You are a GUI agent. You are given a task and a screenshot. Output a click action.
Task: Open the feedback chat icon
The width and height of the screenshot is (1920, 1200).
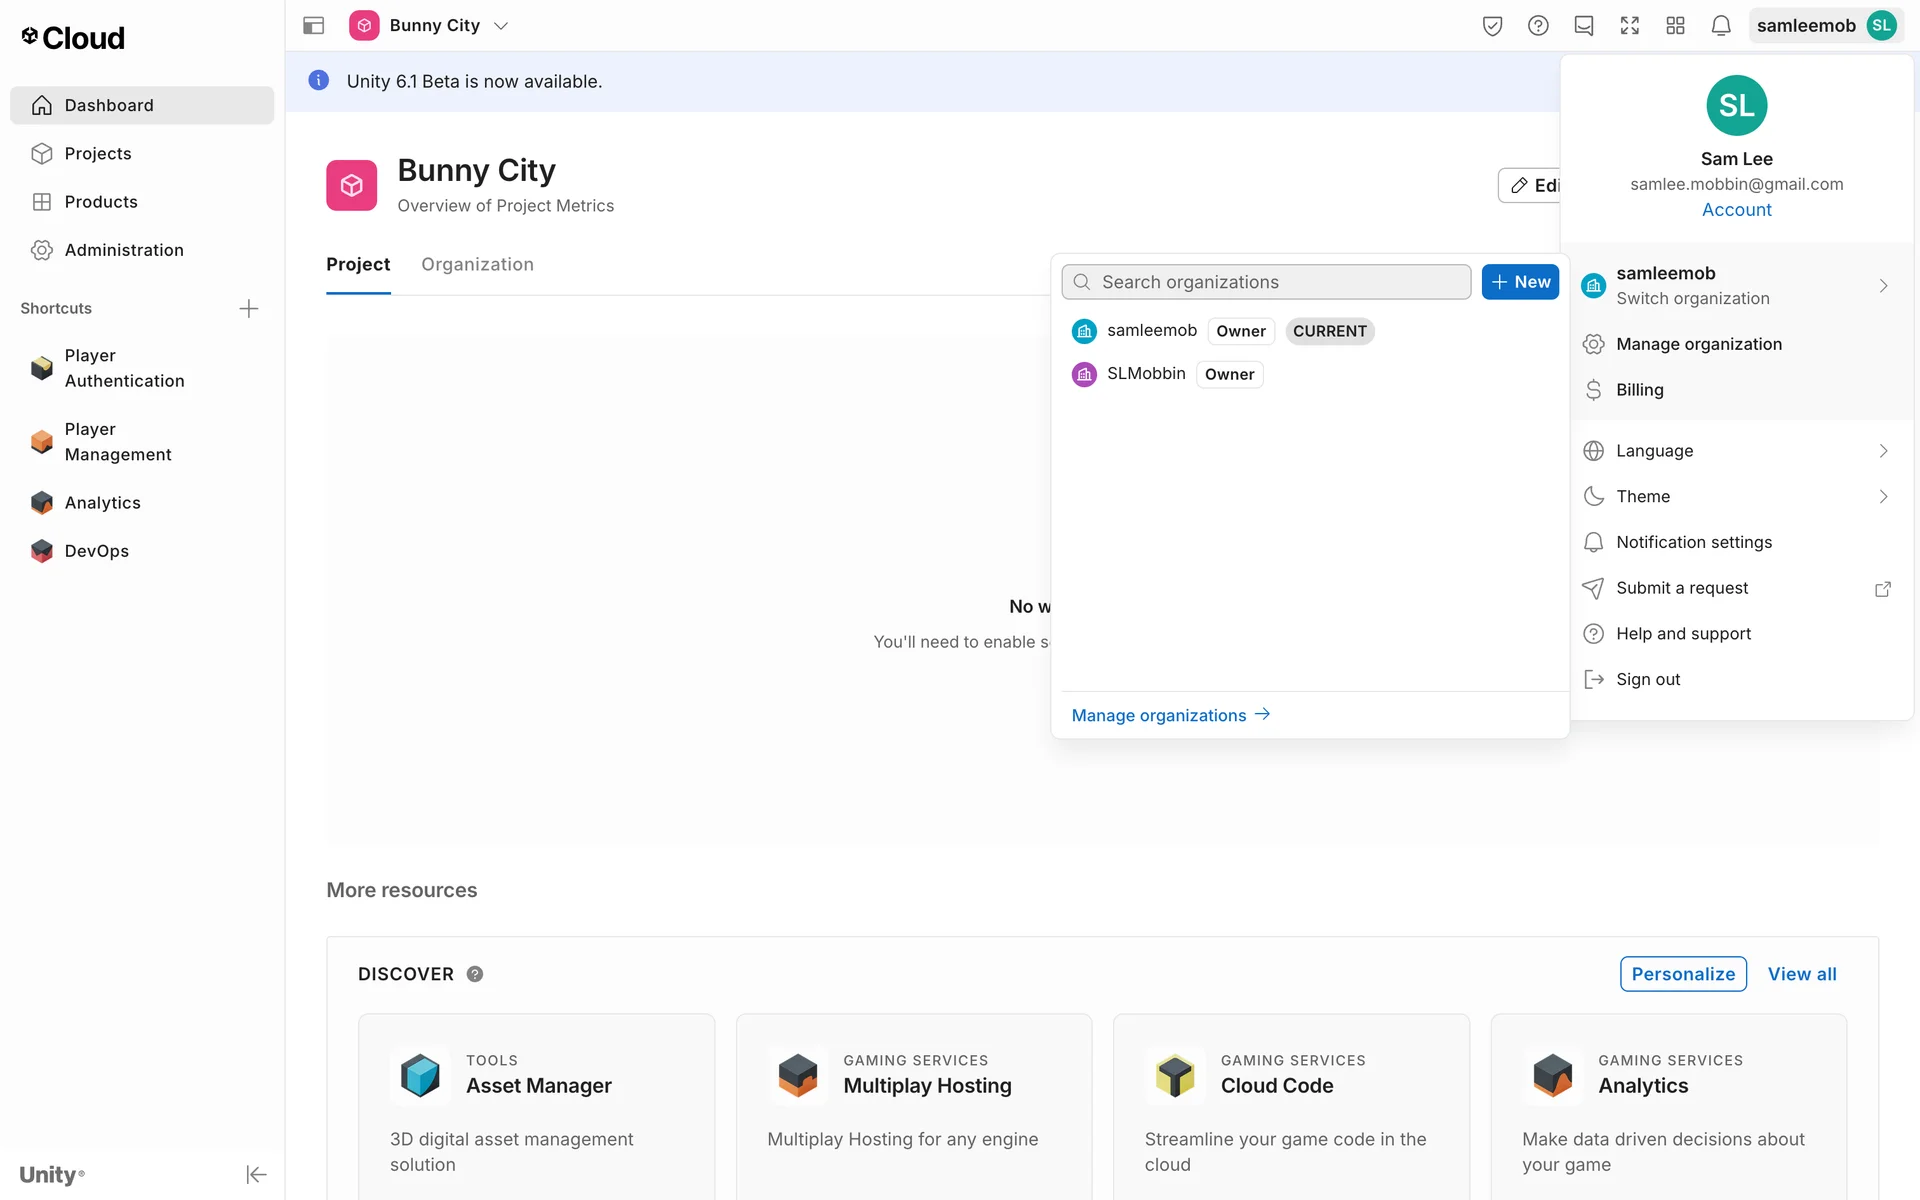tap(1584, 26)
